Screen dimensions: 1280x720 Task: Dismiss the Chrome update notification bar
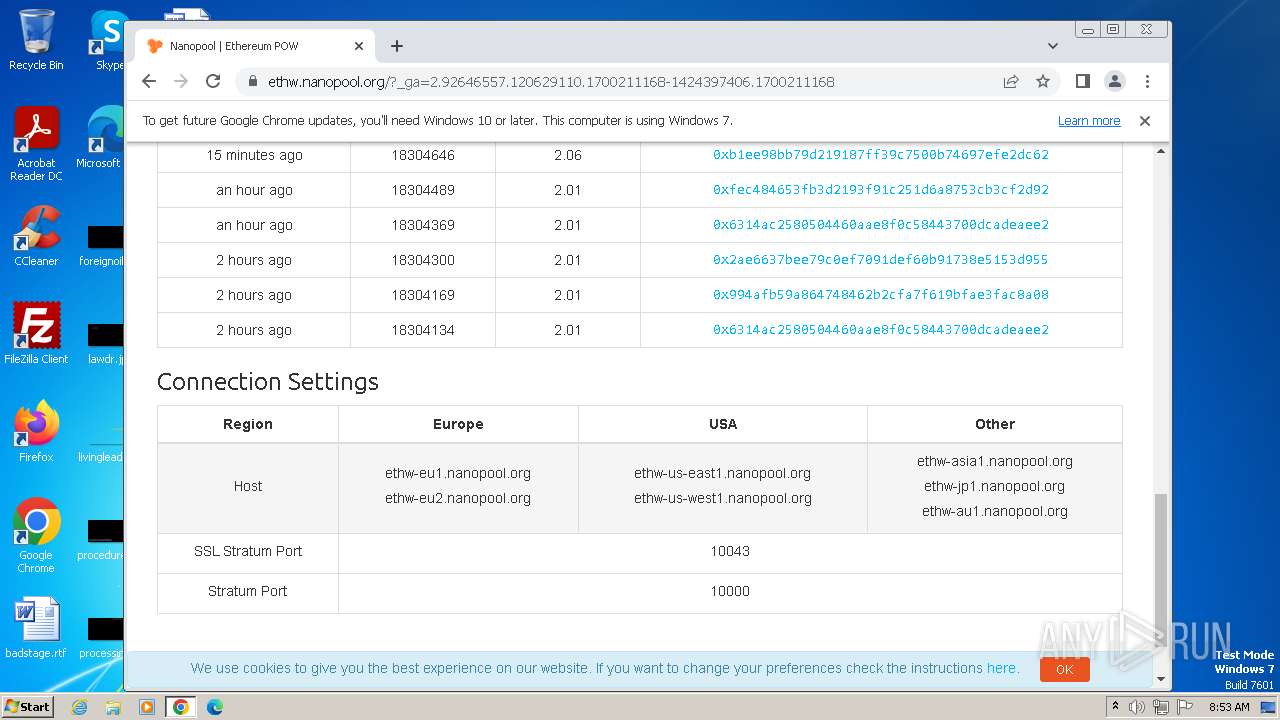1145,121
